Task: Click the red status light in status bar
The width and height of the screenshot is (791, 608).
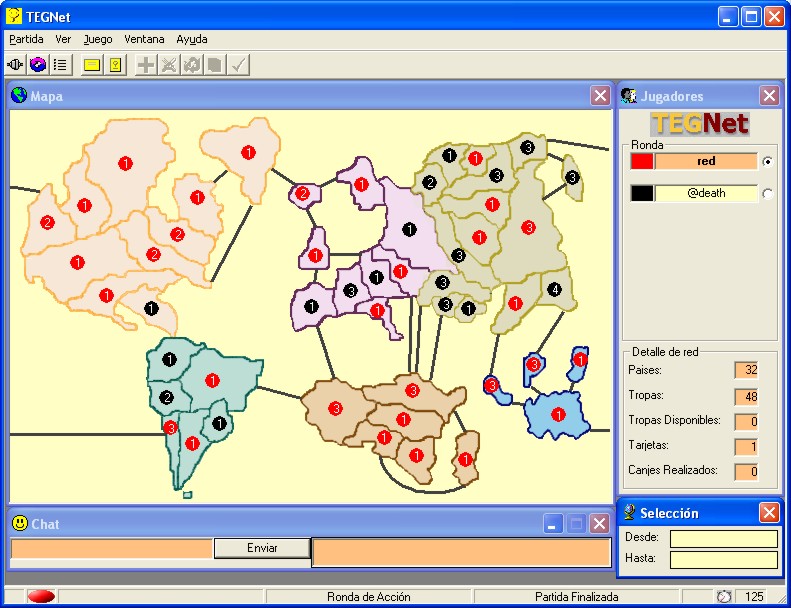Action: point(41,597)
